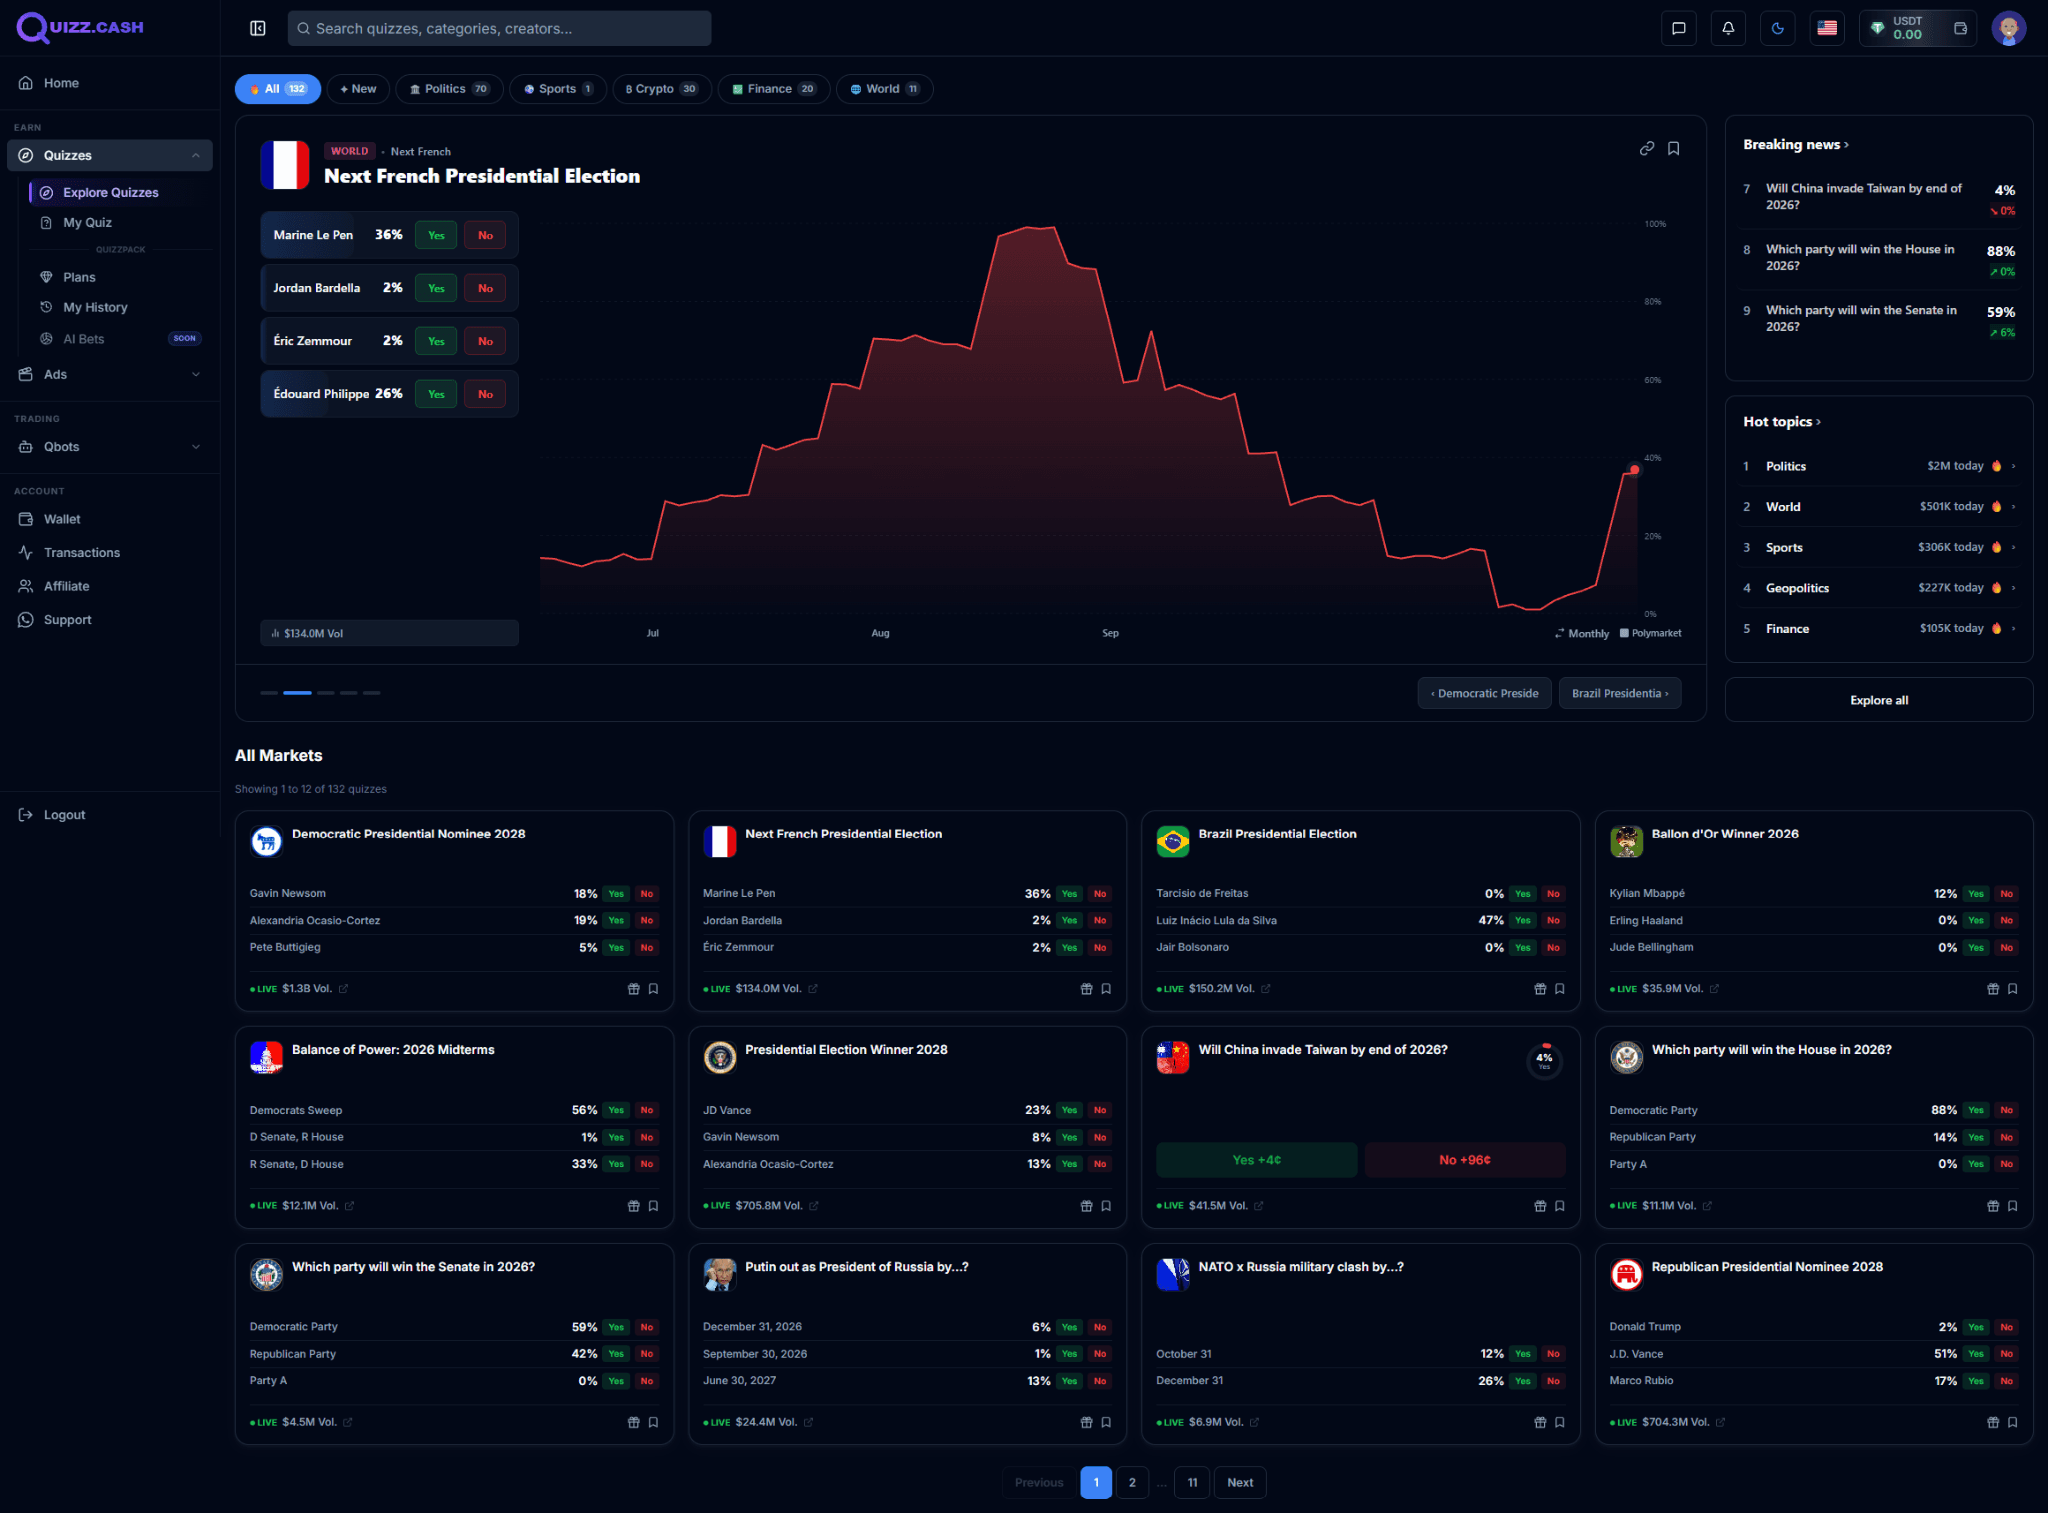This screenshot has width=2048, height=1514.
Task: Bookmark the Democratic Presidential Nominee 2028 card
Action: 653,989
